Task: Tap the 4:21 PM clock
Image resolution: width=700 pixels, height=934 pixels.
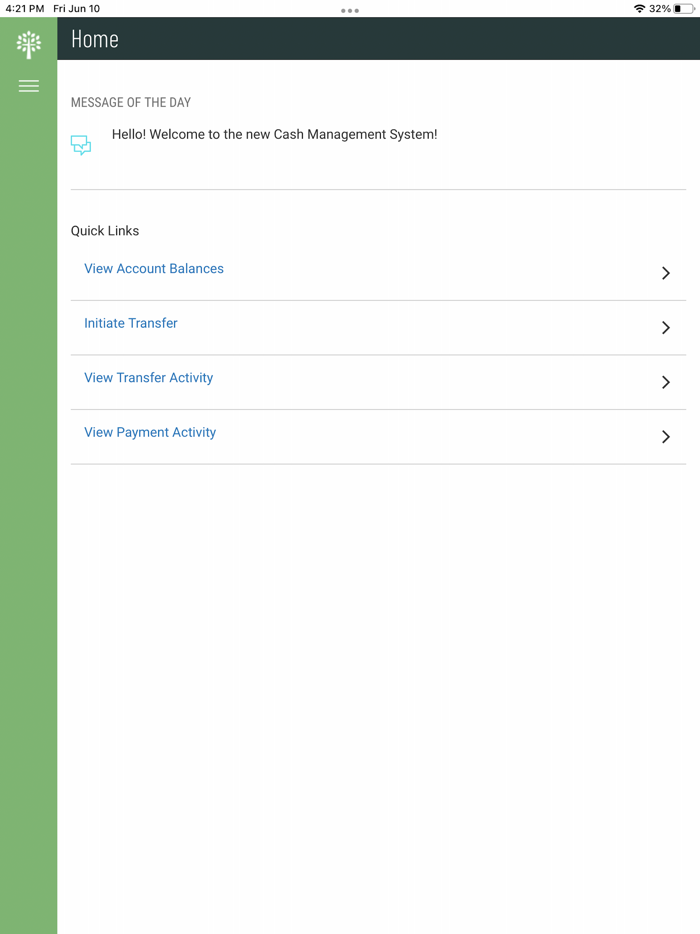Action: point(24,8)
